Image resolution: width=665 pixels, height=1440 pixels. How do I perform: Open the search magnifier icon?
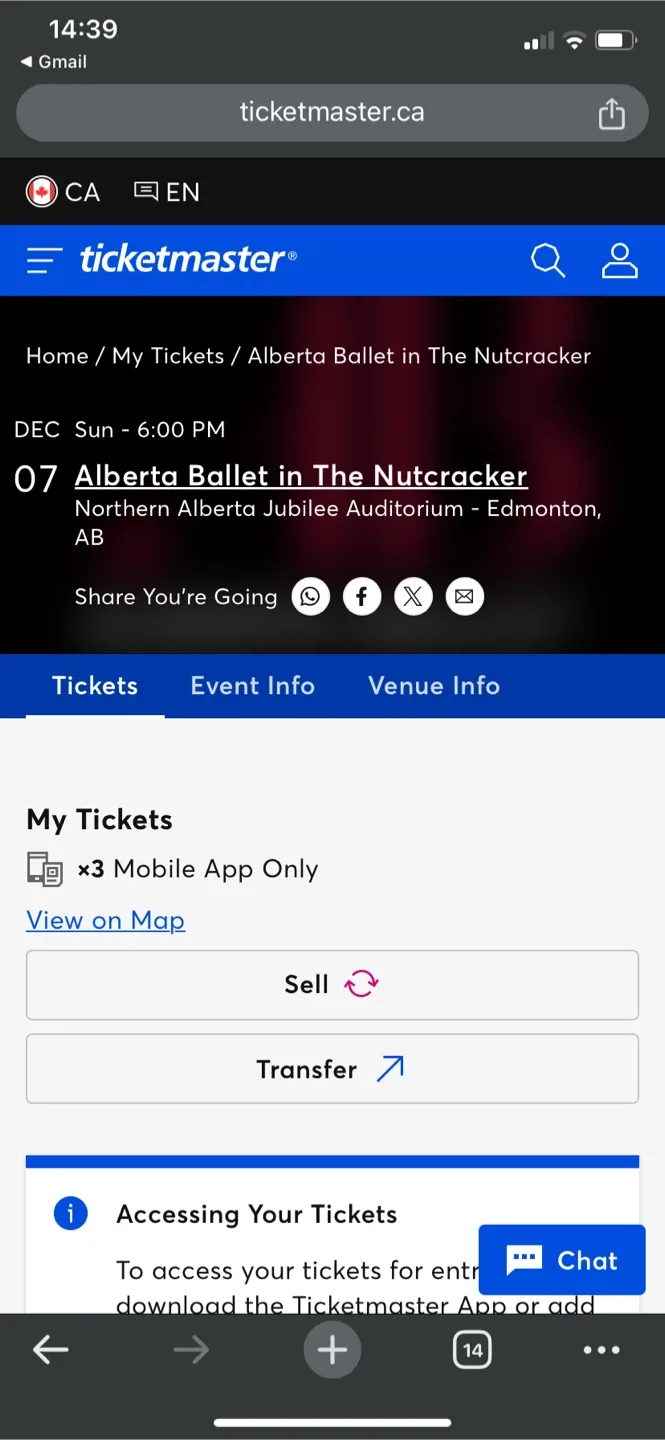coord(547,260)
